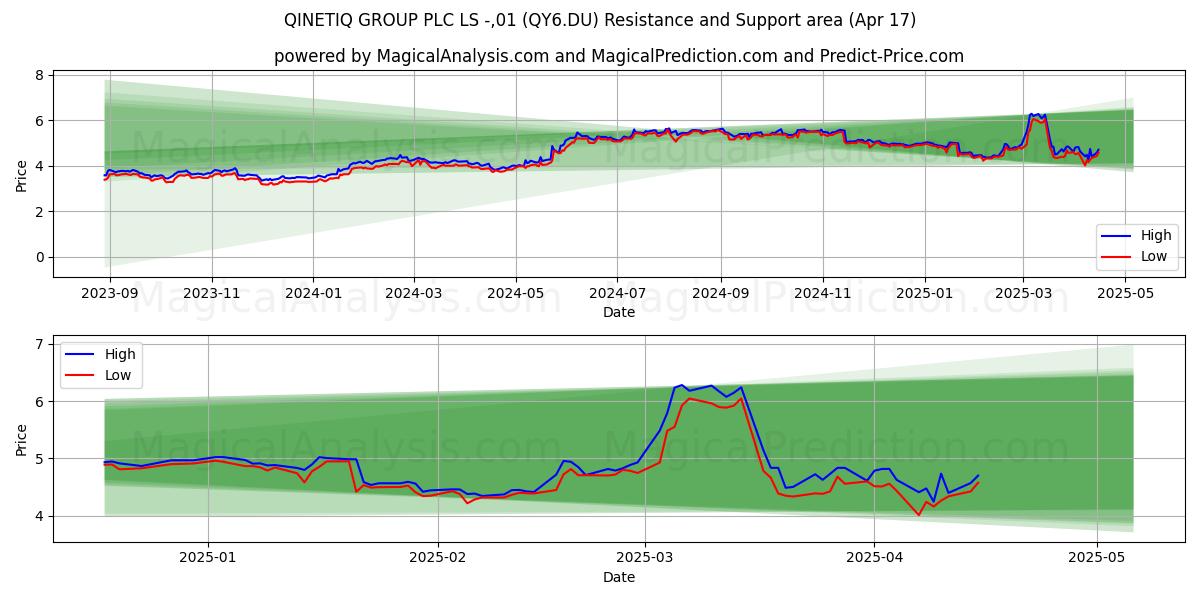Click the 'Price' axis label of the lower chart
Image resolution: width=1200 pixels, height=600 pixels.
click(x=22, y=439)
